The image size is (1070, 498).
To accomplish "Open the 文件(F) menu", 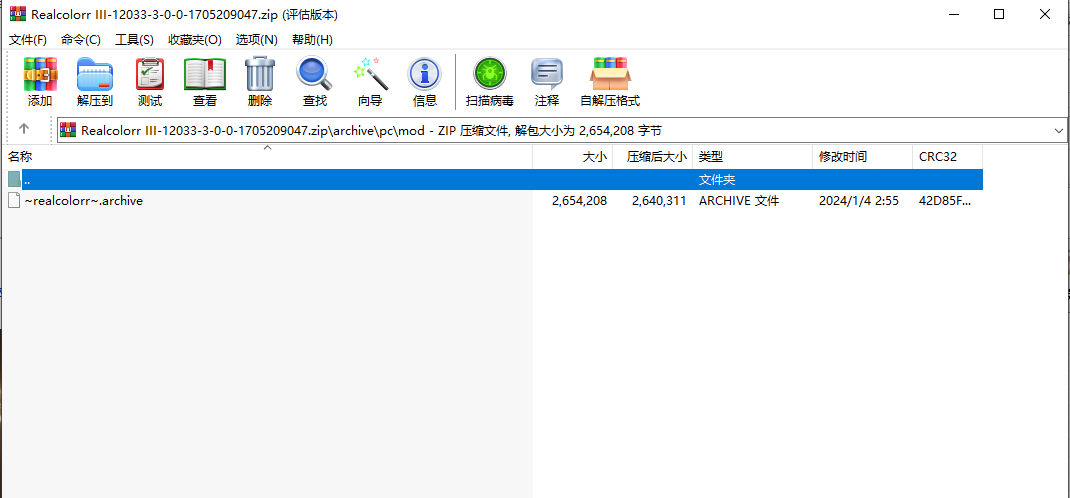I will click(28, 40).
